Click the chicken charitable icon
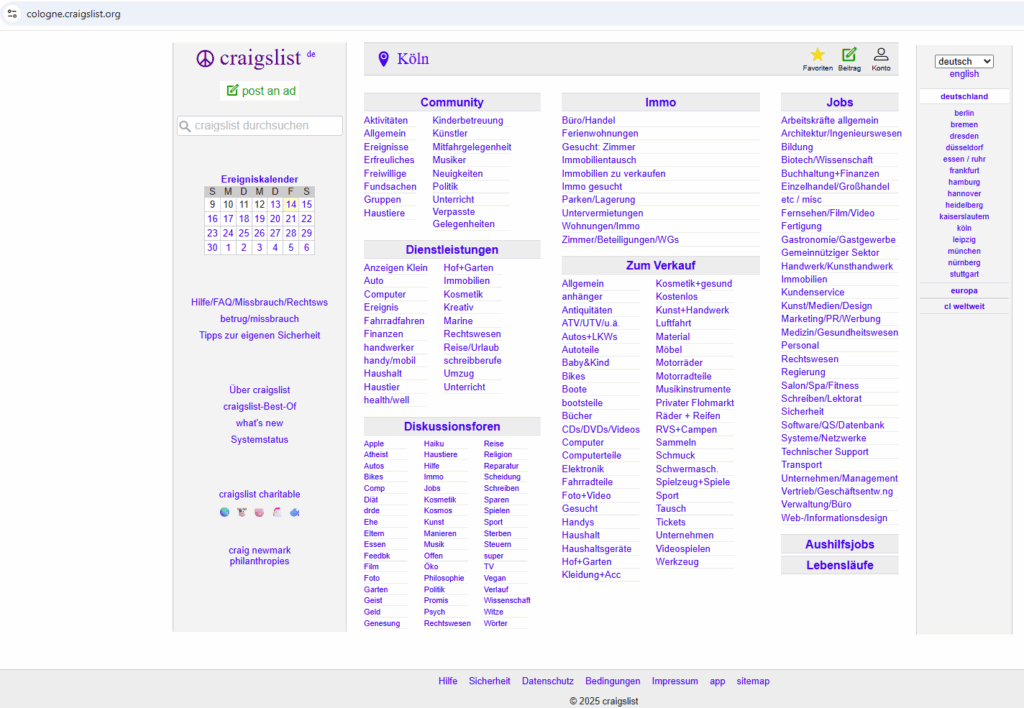Image resolution: width=1024 pixels, height=708 pixels. pos(277,512)
